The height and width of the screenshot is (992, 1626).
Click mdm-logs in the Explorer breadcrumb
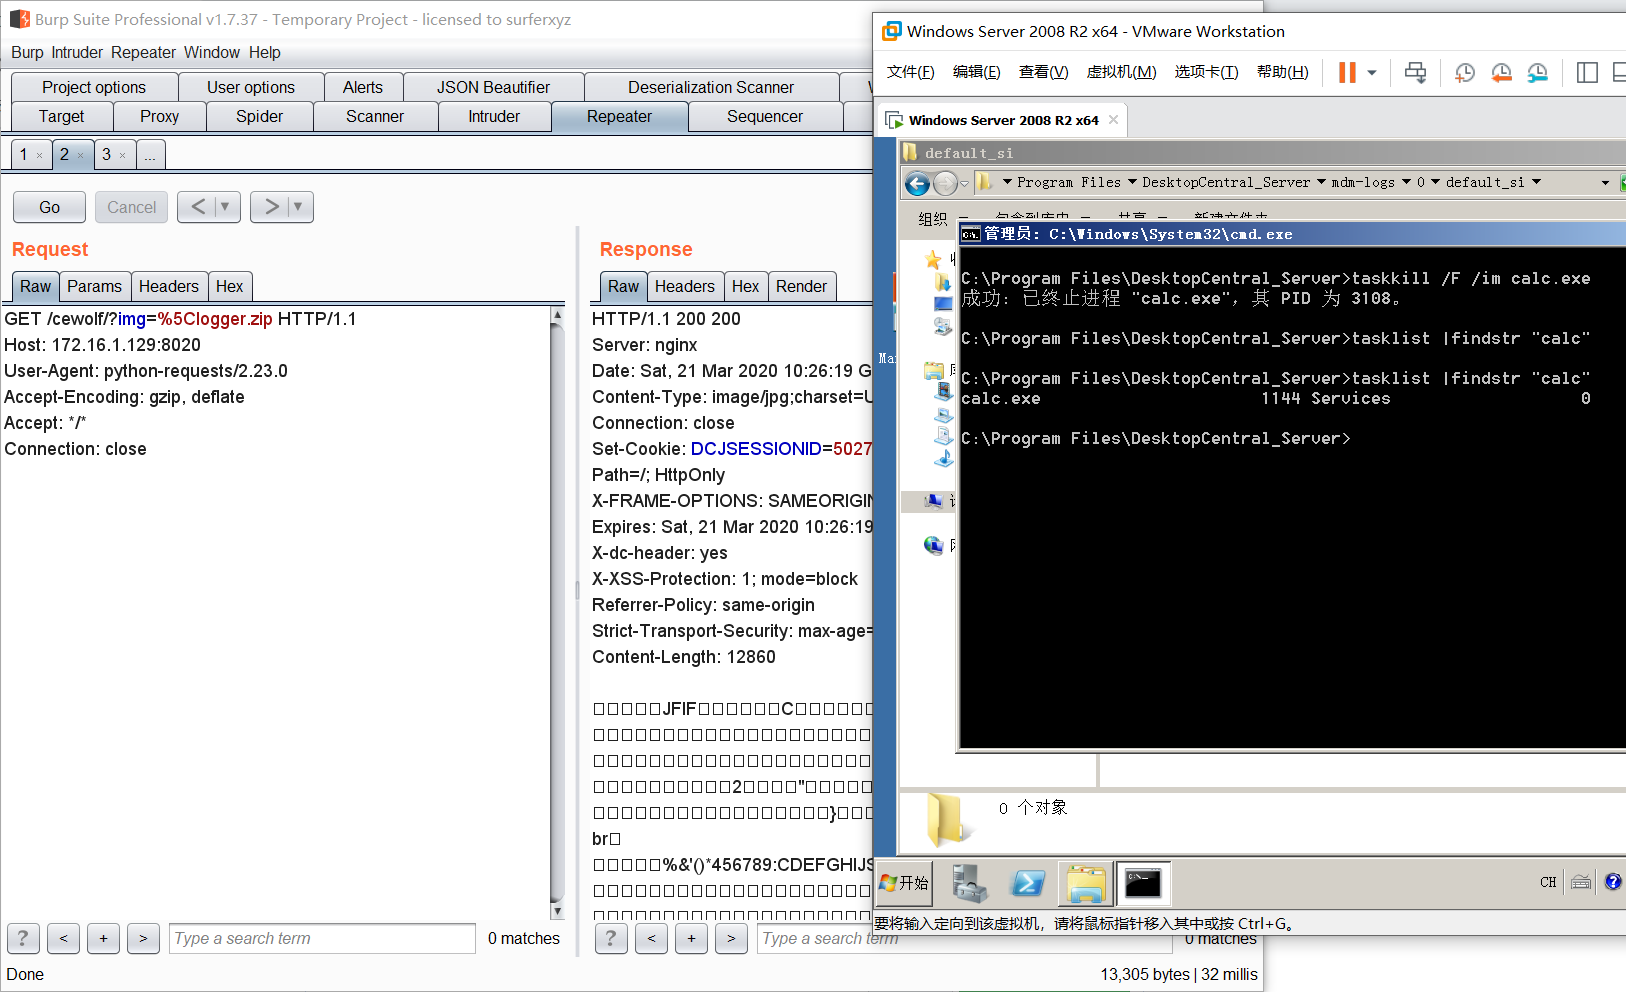click(1363, 182)
